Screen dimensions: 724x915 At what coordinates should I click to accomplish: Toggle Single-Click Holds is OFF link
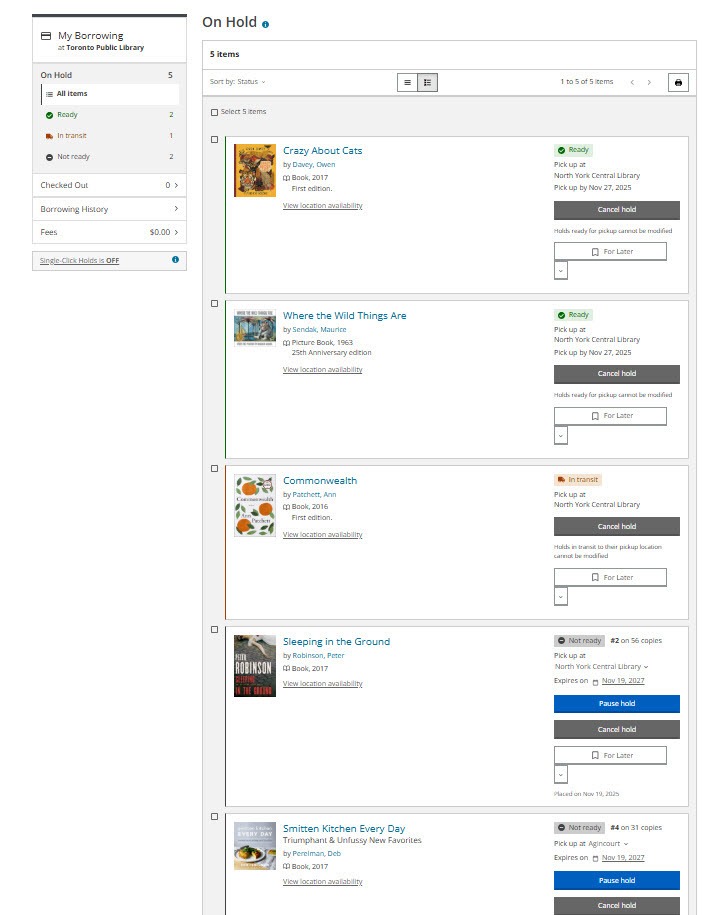[79, 261]
